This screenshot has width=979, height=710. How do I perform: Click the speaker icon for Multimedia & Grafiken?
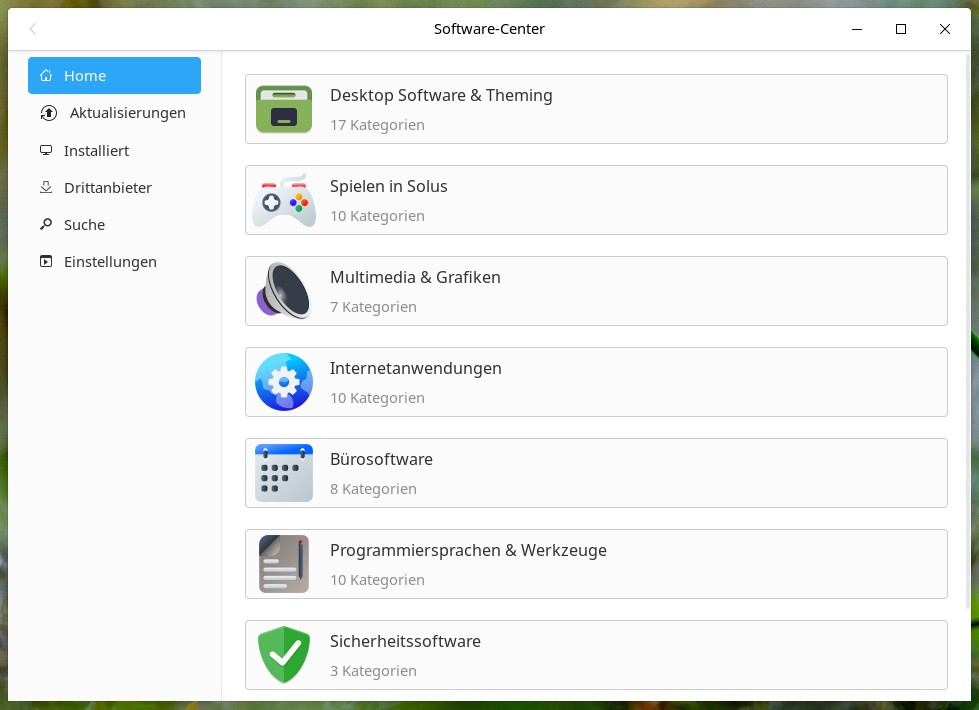tap(283, 291)
